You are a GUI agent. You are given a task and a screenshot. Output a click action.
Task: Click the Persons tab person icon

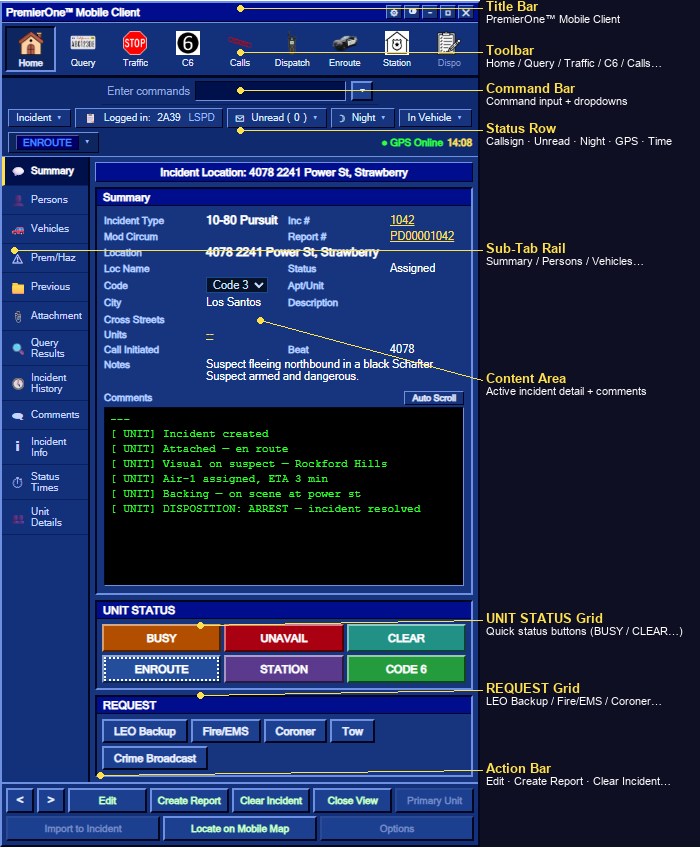point(18,200)
